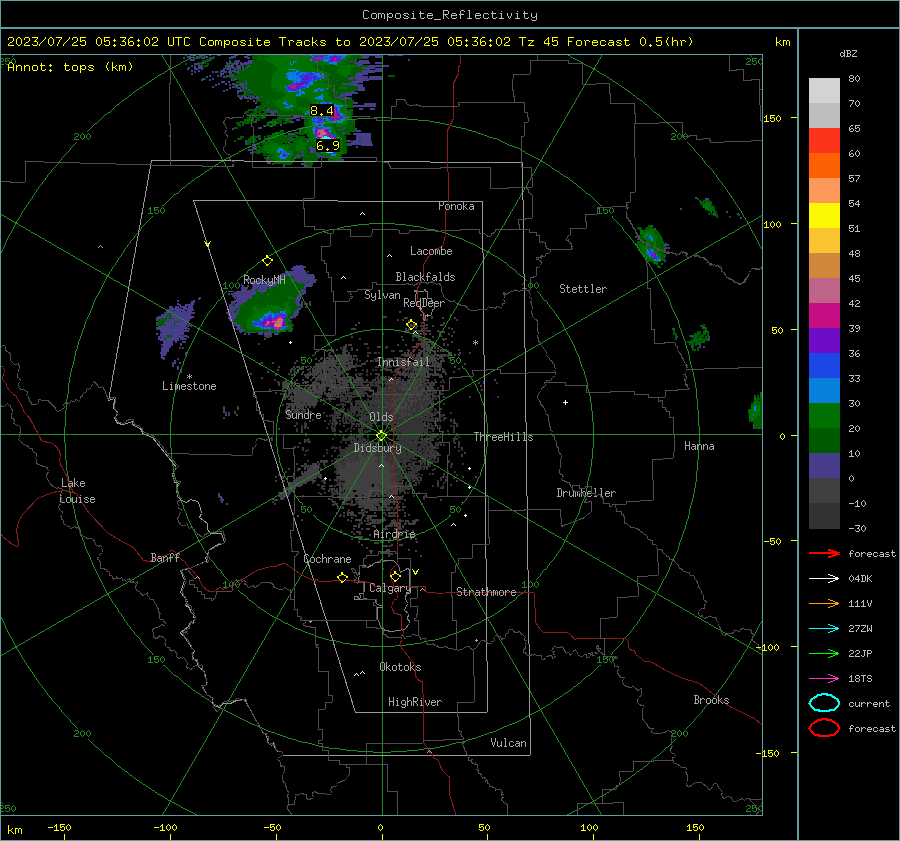The image size is (900, 841).
Task: Click the Limestone label
Action: coord(189,386)
